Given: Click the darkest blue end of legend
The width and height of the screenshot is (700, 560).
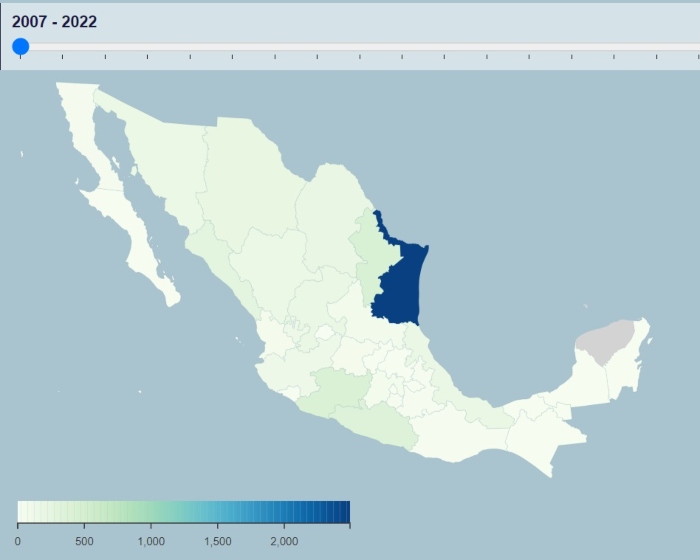Looking at the screenshot, I should (x=345, y=512).
